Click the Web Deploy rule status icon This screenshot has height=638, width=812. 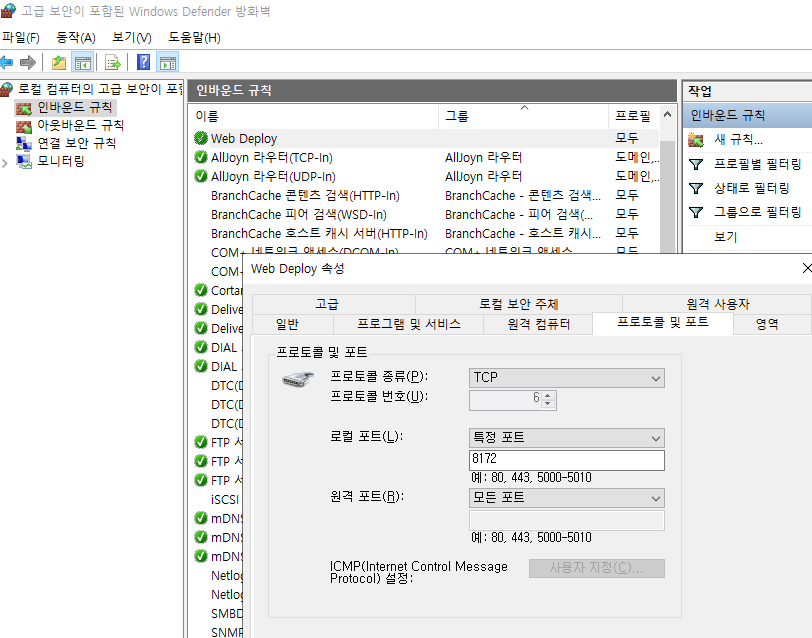(x=200, y=138)
